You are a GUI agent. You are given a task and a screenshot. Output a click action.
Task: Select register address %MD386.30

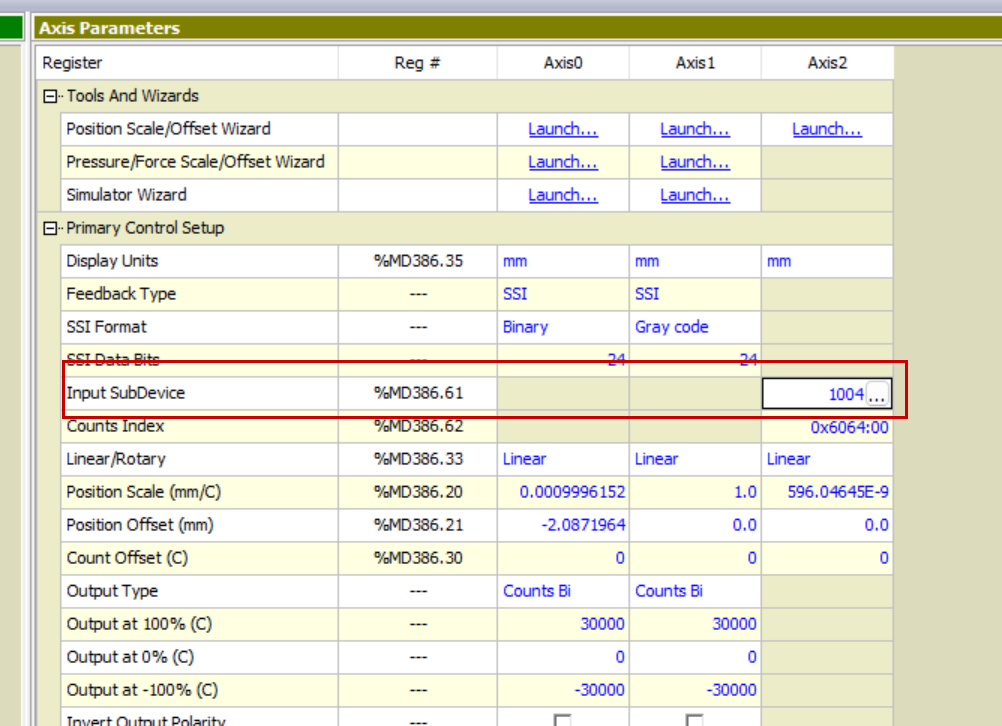(x=418, y=559)
